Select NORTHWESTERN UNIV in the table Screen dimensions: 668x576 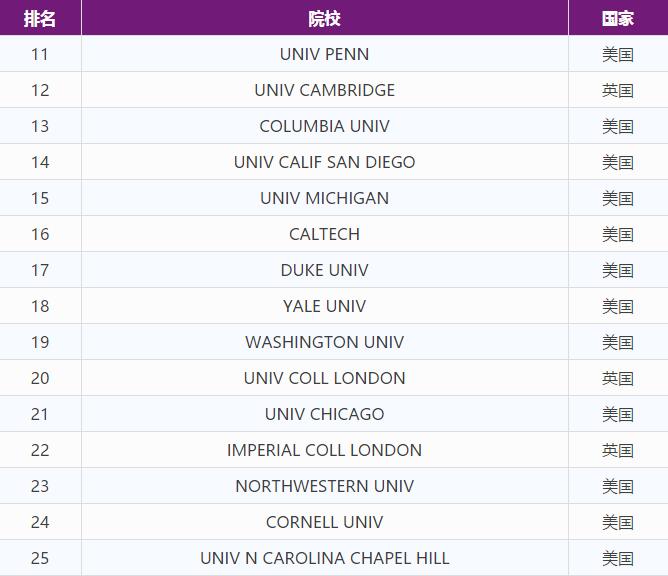324,486
